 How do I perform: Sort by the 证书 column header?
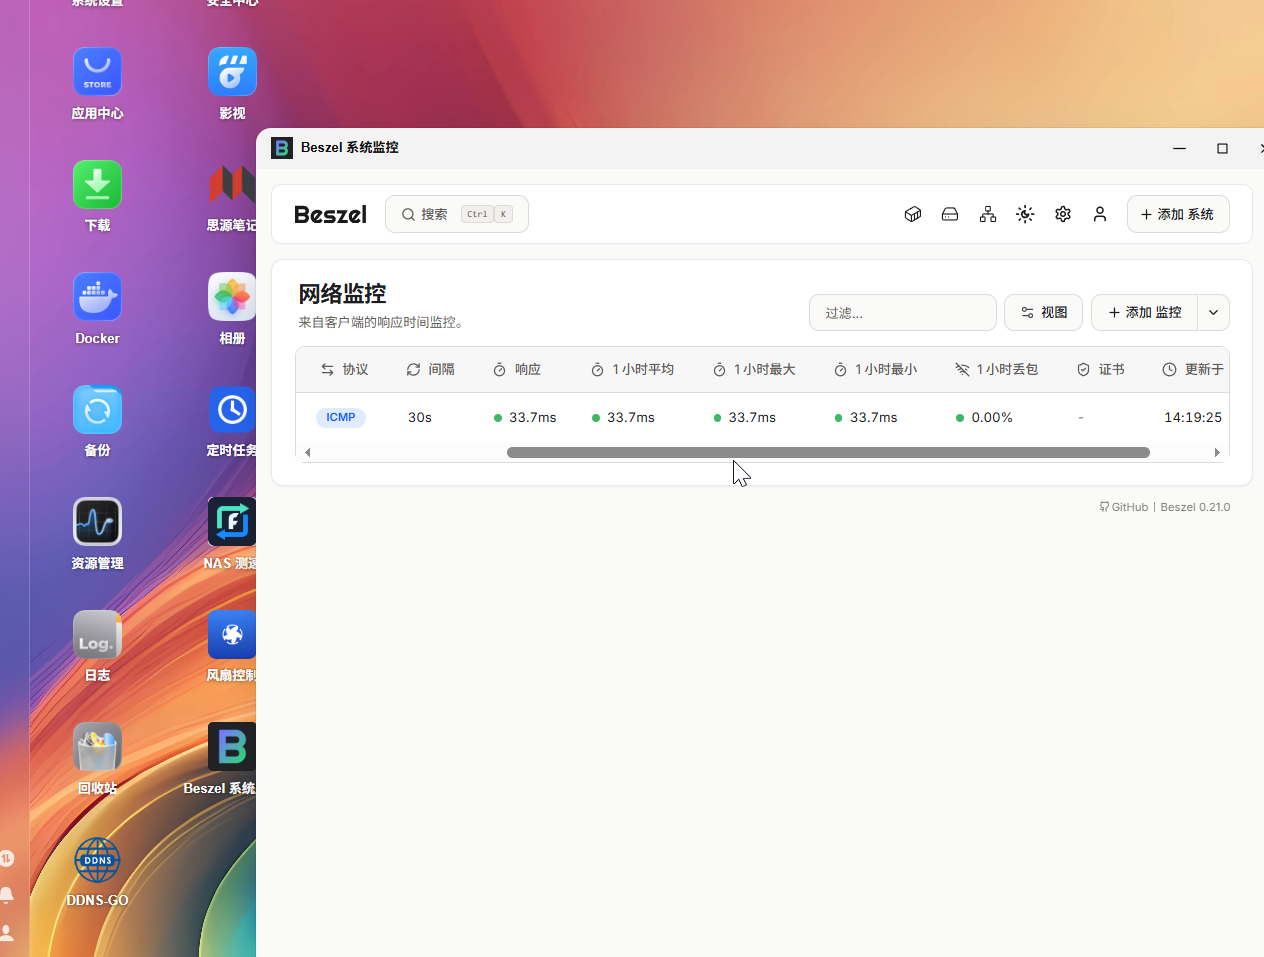(x=1101, y=369)
